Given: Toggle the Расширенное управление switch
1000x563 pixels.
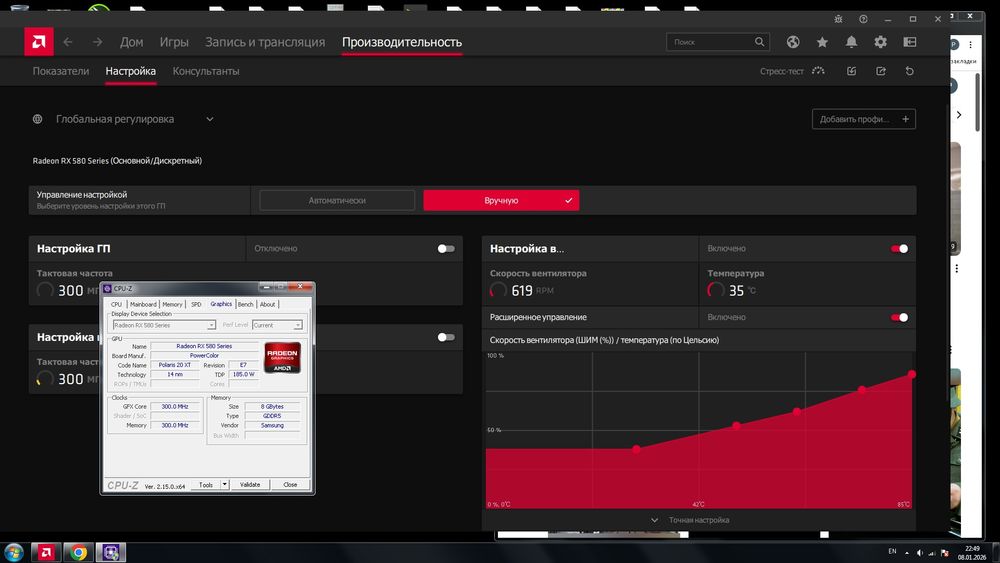Looking at the screenshot, I should 899,318.
